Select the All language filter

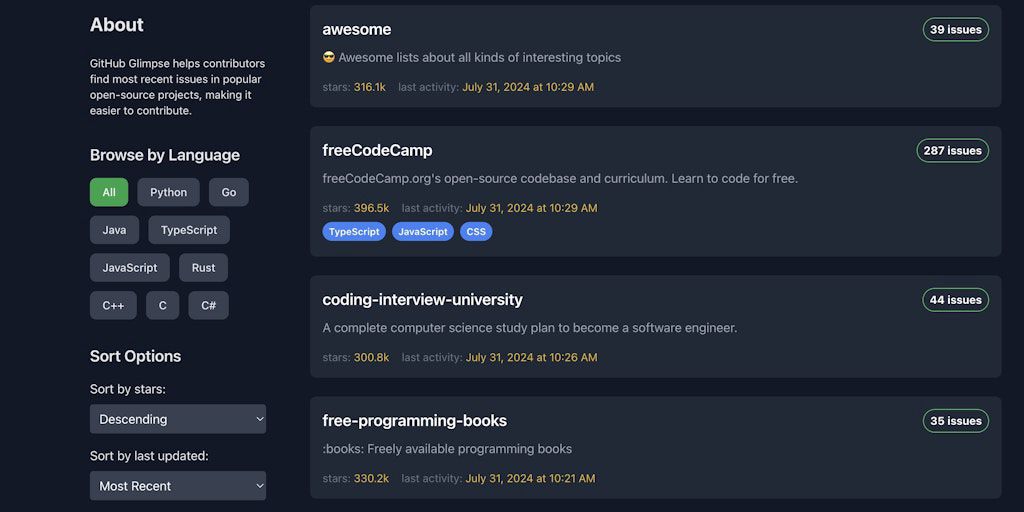(x=109, y=192)
